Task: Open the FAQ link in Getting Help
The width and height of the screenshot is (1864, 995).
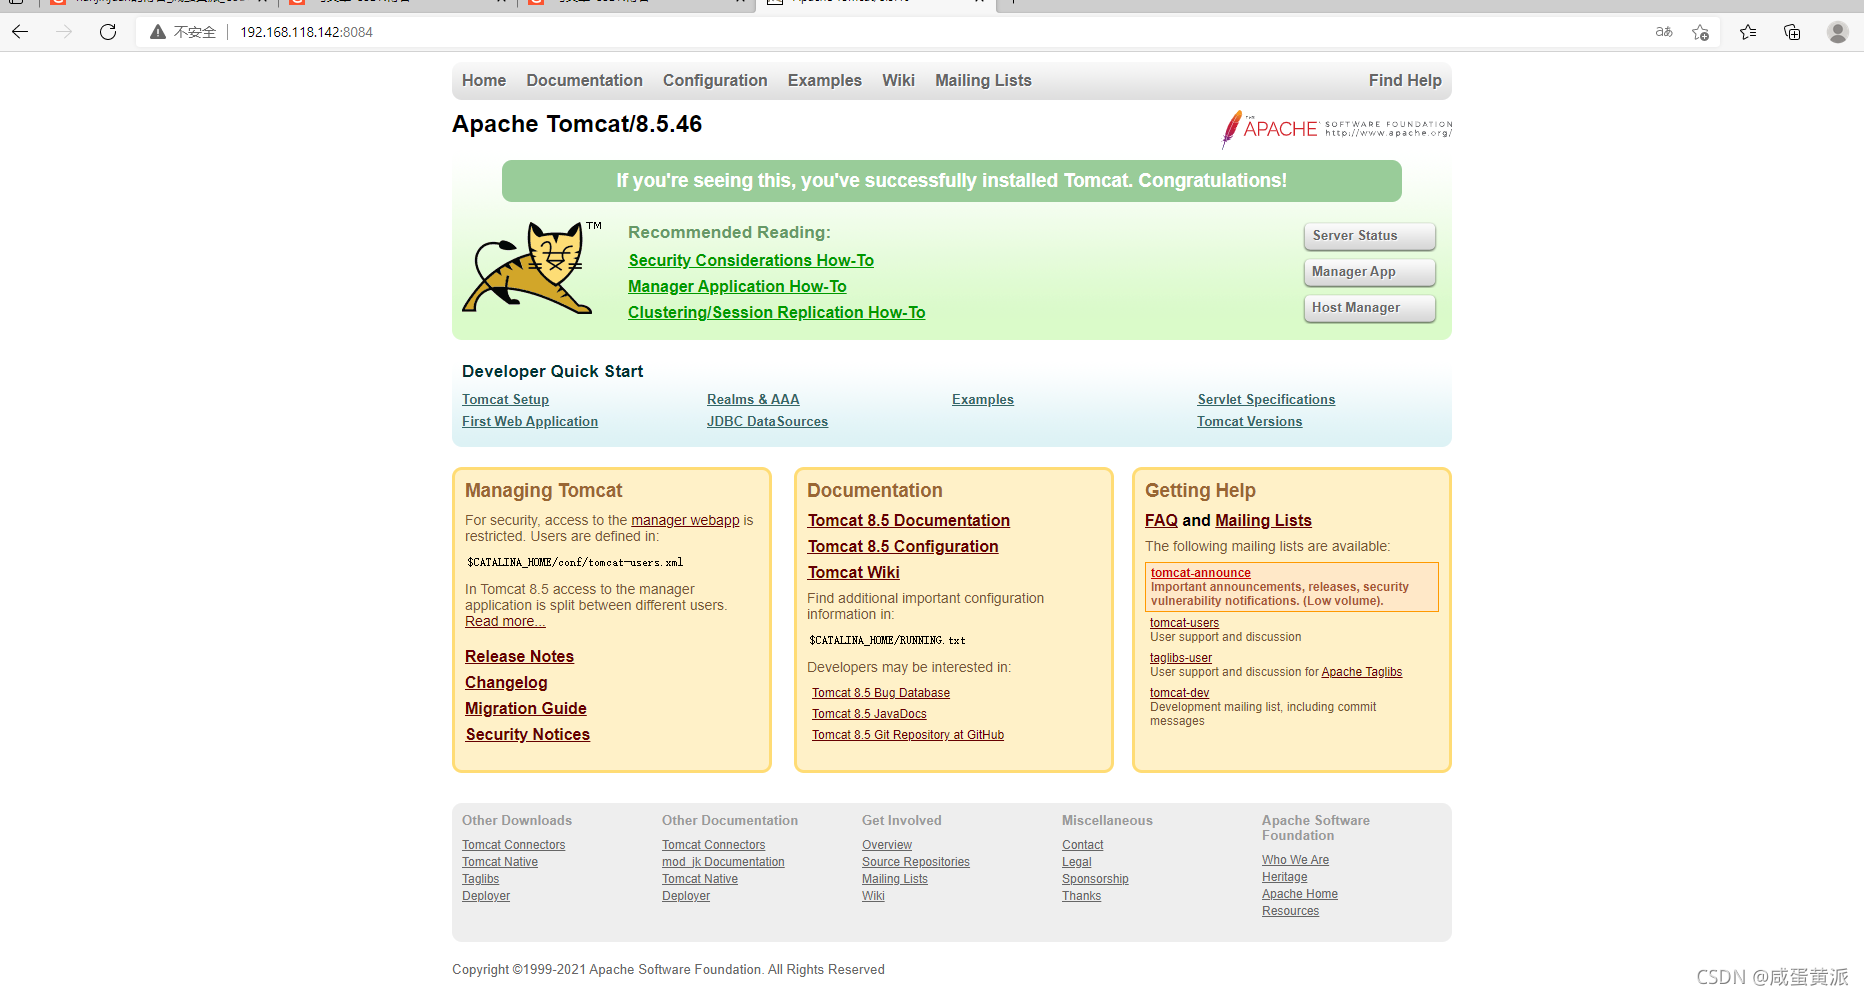Action: [1161, 520]
